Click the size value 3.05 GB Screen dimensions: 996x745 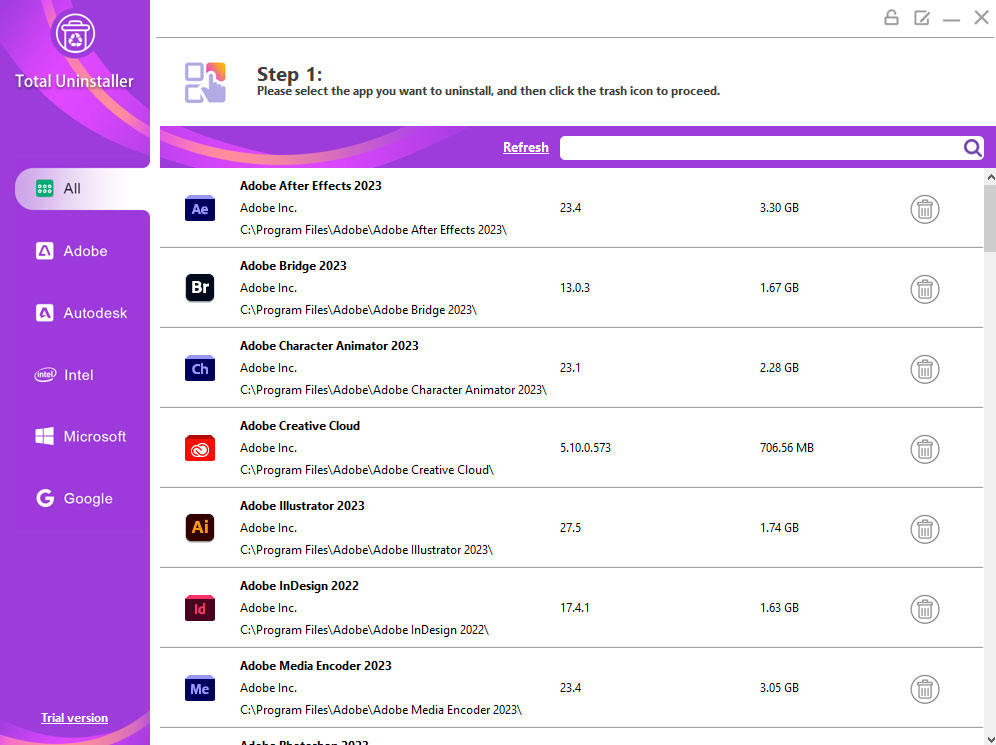pos(779,688)
